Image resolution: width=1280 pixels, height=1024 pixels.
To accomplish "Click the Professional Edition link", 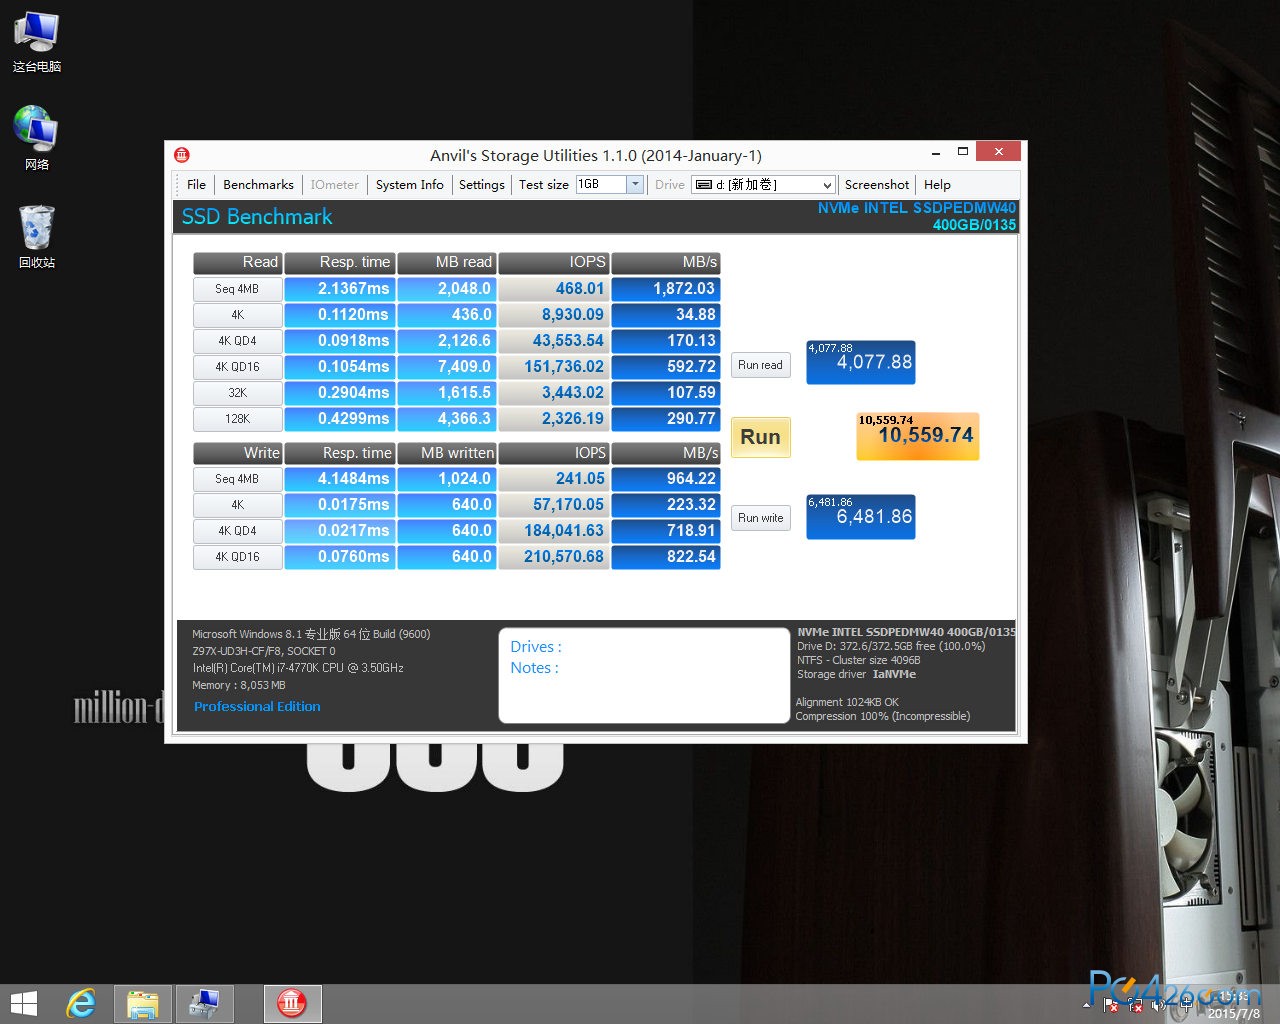I will (257, 707).
